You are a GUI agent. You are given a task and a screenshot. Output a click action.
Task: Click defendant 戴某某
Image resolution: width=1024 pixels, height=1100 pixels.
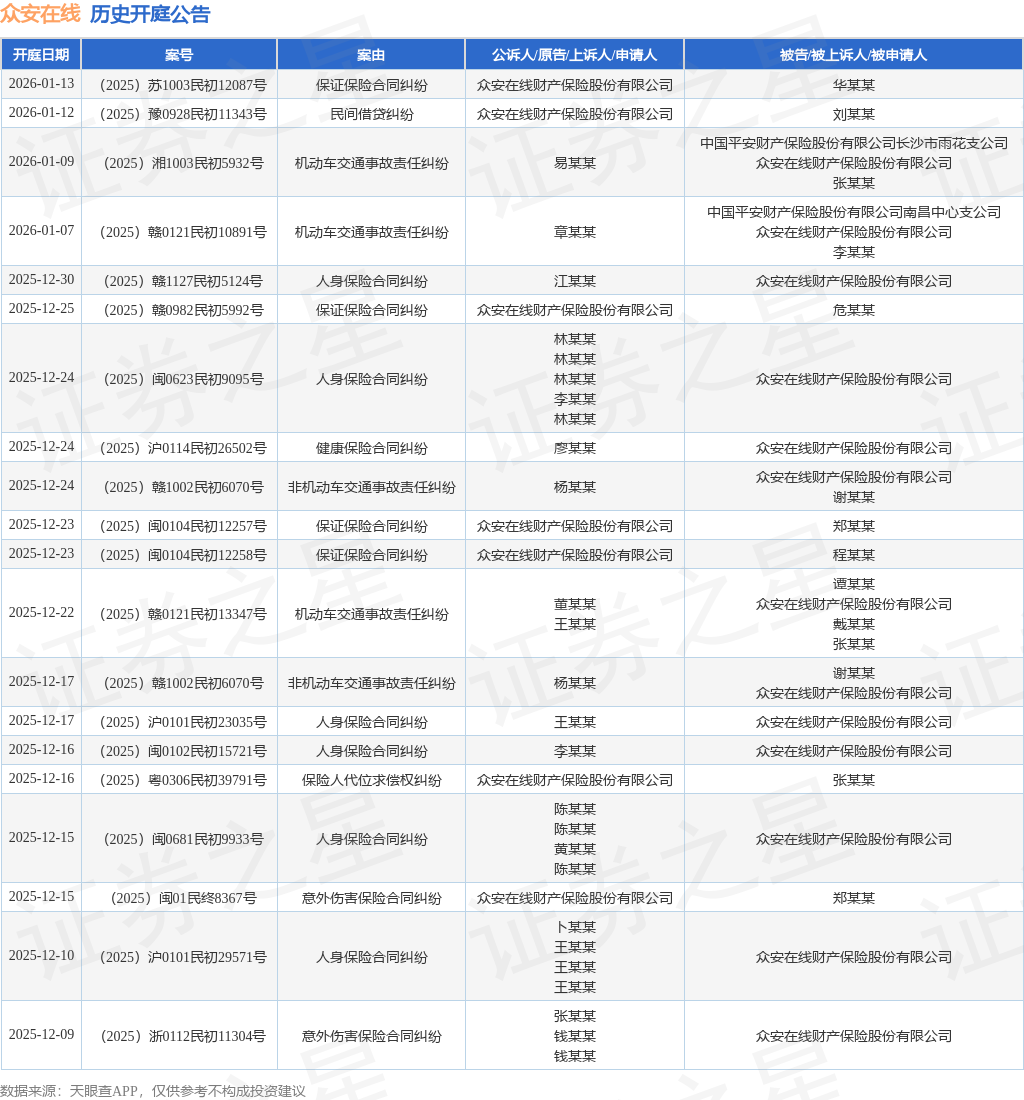point(854,624)
